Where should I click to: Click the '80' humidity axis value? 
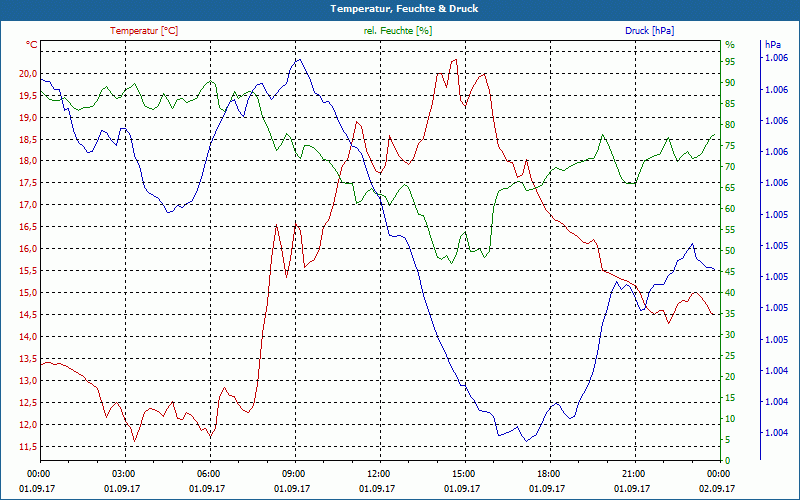(730, 124)
